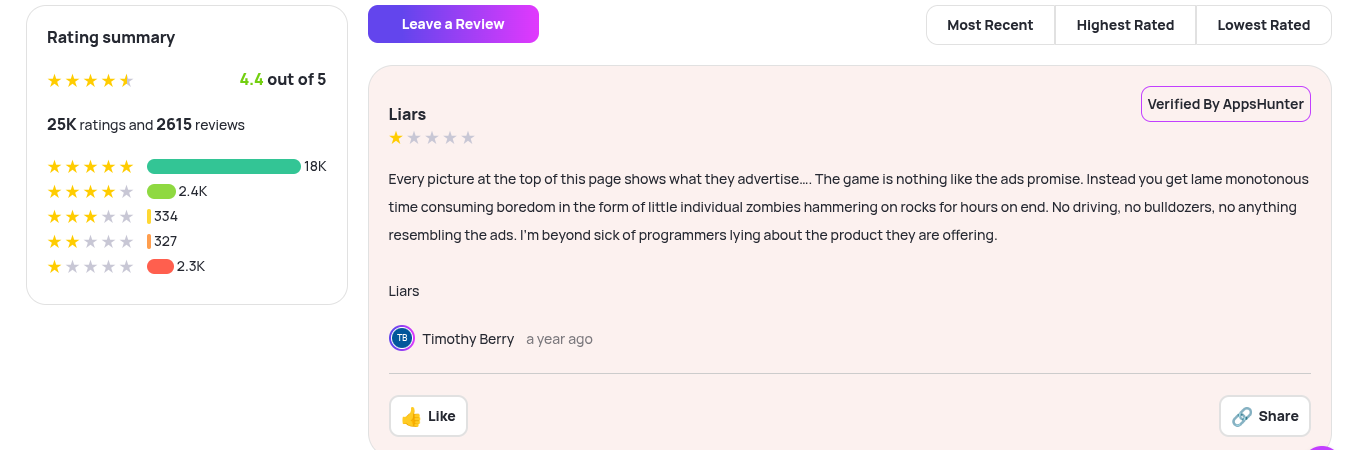This screenshot has width=1359, height=450.
Task: Click Timothy Berry's TB avatar
Action: (402, 338)
